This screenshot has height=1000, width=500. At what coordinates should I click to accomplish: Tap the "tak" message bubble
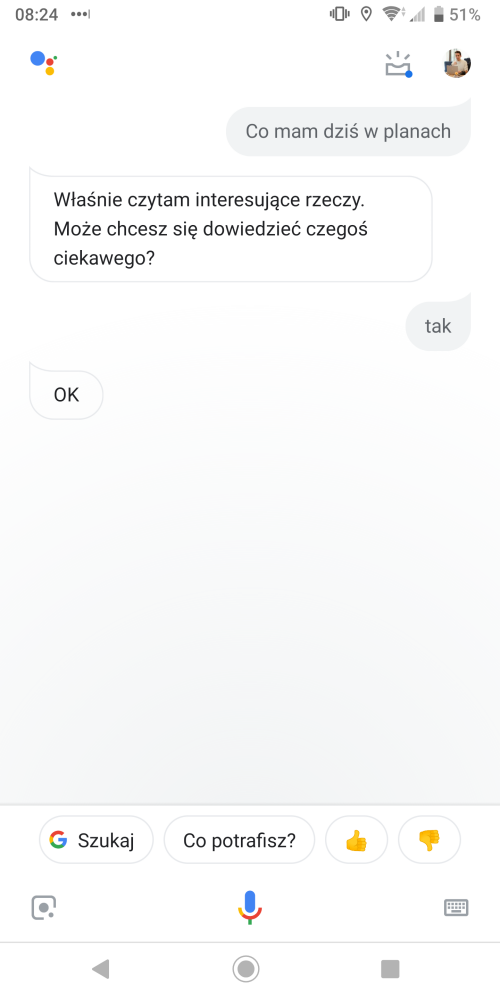coord(438,326)
